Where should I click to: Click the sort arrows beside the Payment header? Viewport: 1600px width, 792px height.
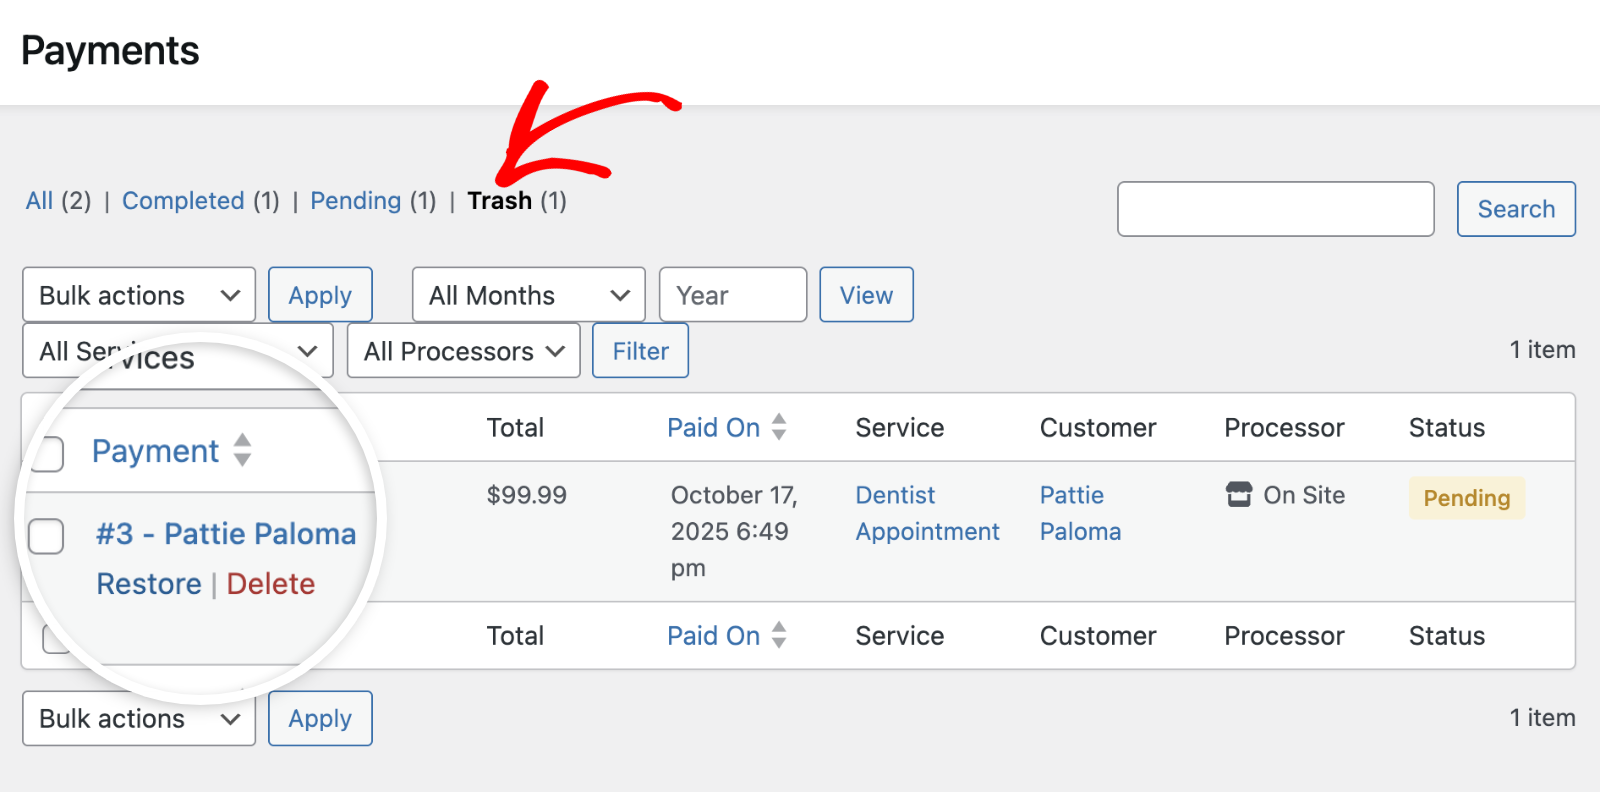[242, 450]
